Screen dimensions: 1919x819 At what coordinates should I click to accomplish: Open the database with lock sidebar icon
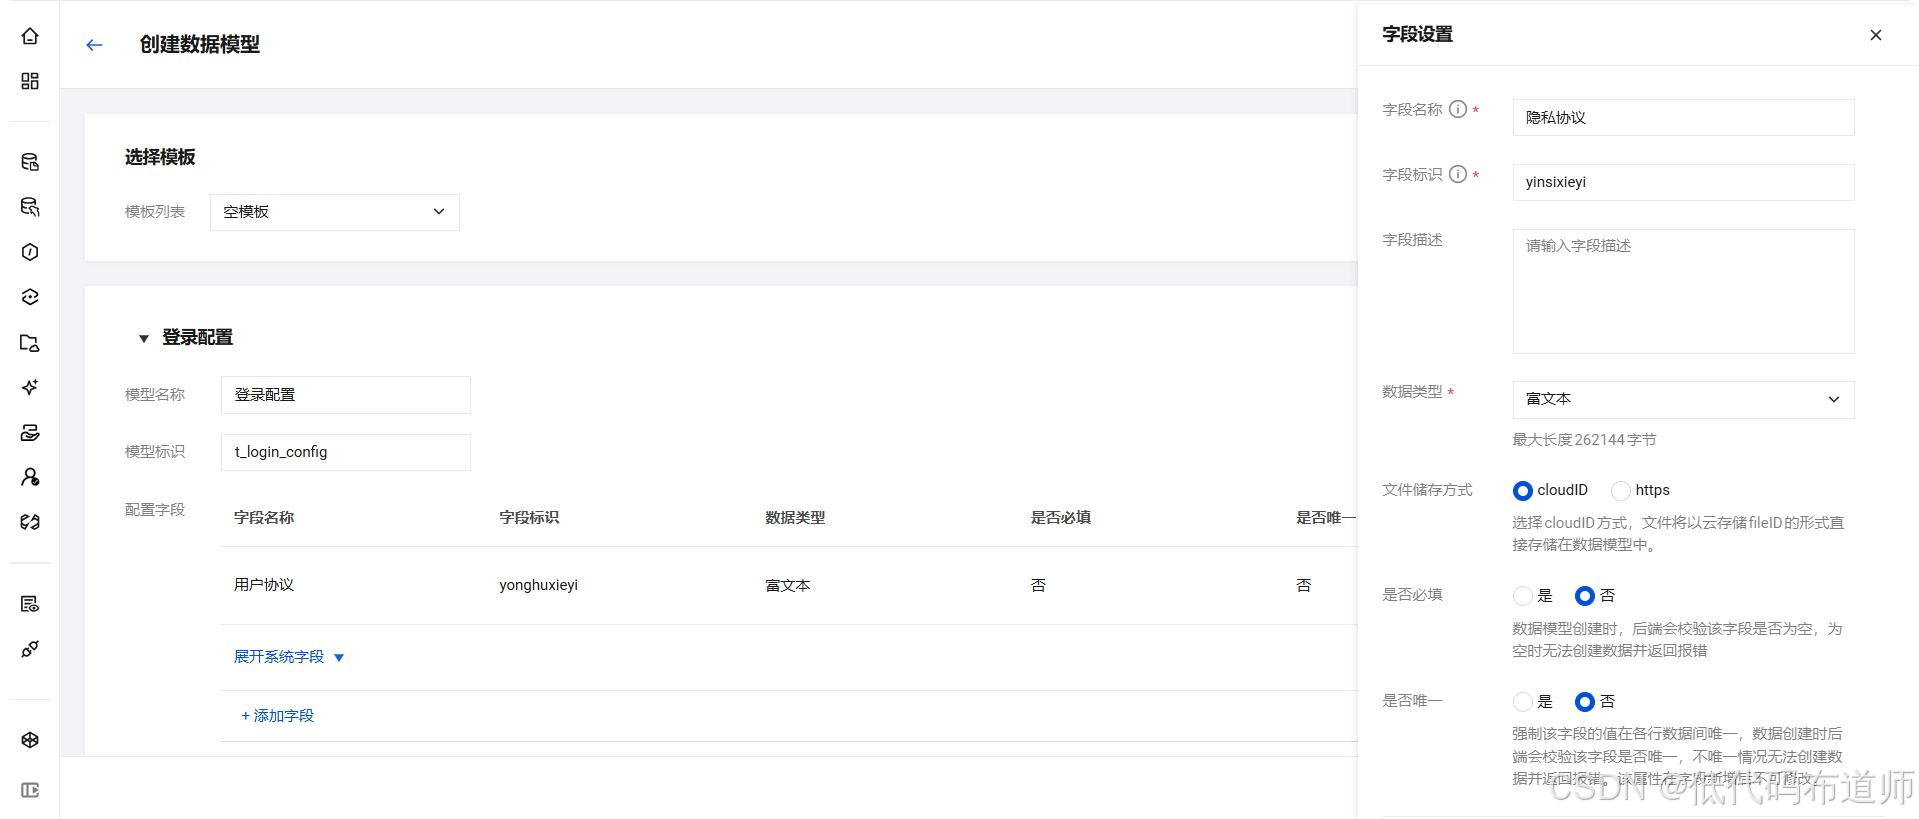[30, 162]
